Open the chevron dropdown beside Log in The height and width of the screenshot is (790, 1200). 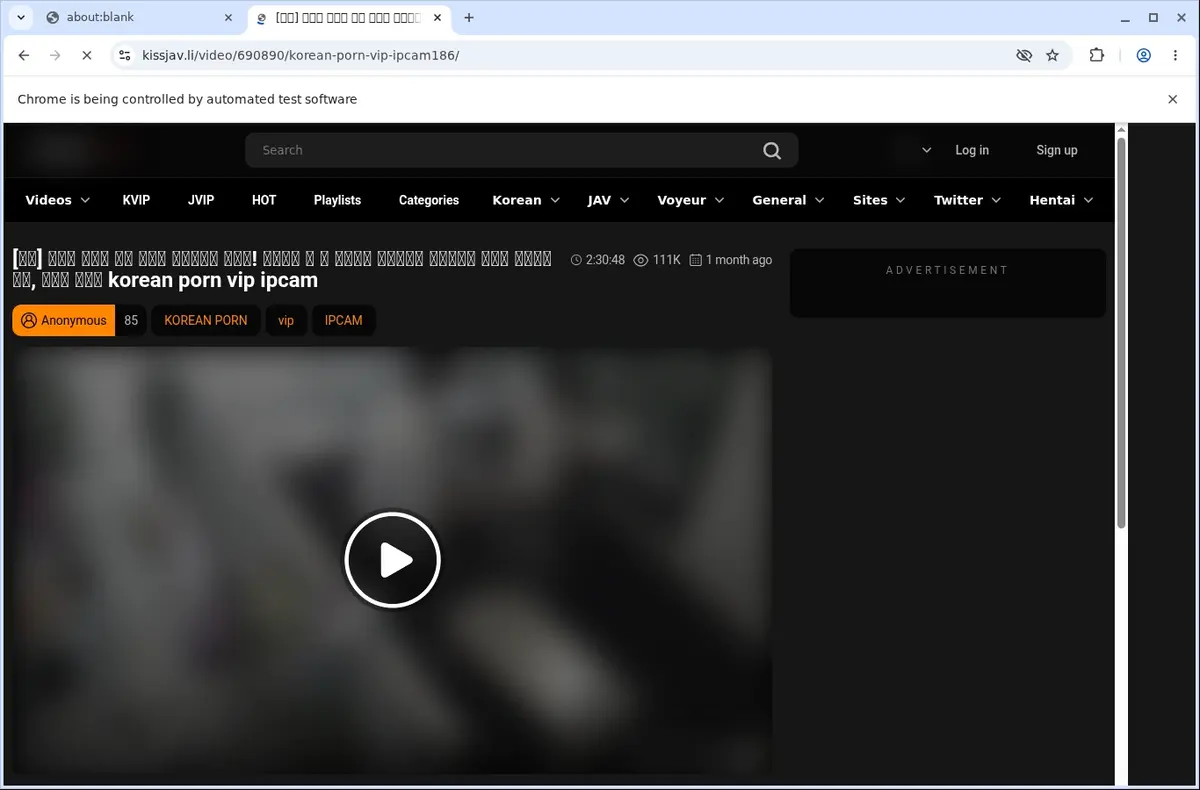[x=927, y=150]
